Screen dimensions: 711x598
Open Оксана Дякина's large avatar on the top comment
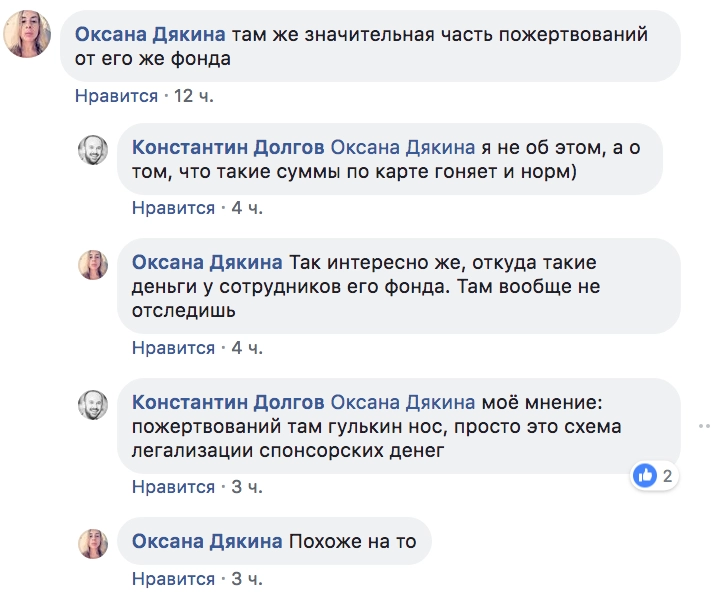point(28,37)
